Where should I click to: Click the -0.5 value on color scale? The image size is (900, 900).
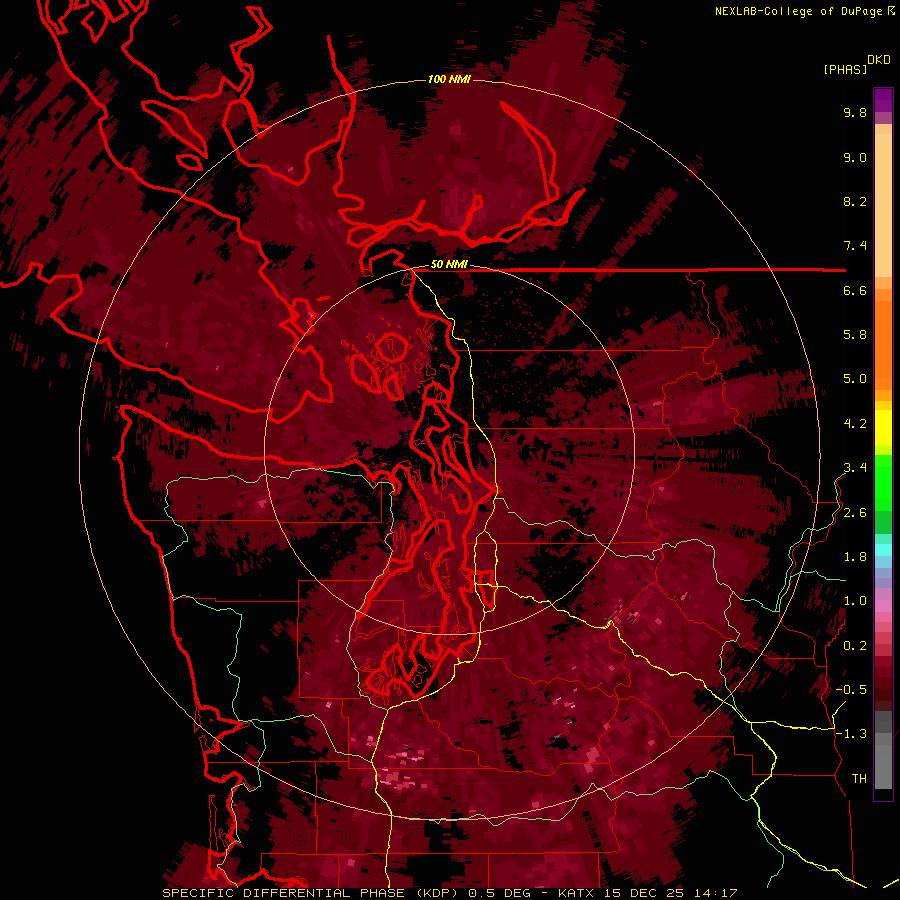851,690
